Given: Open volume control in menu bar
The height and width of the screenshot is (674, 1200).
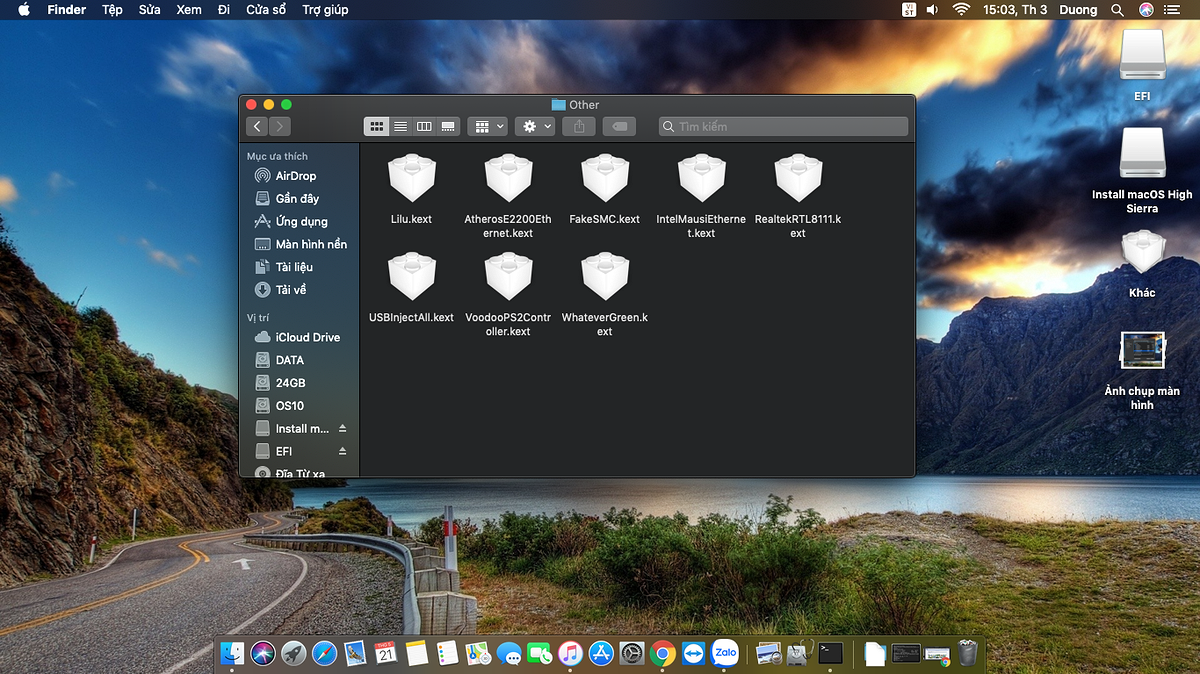Looking at the screenshot, I should pyautogui.click(x=933, y=10).
